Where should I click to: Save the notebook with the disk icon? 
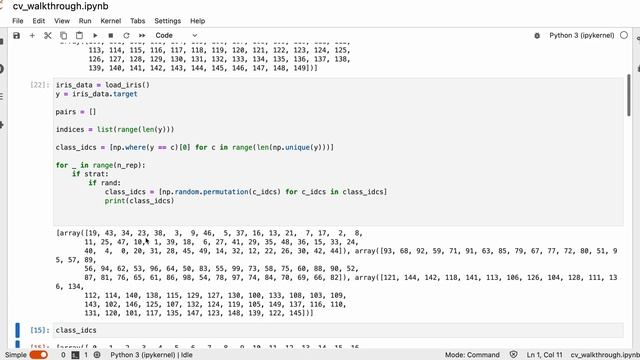[16, 36]
